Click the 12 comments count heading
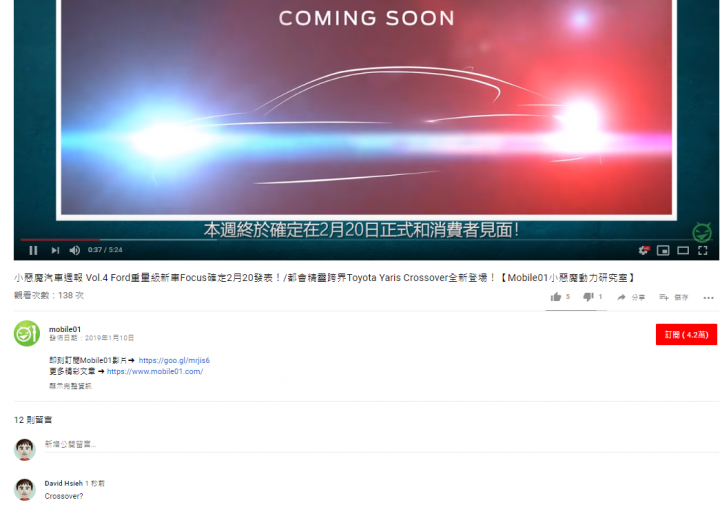Image resolution: width=720 pixels, height=507 pixels. tap(33, 420)
